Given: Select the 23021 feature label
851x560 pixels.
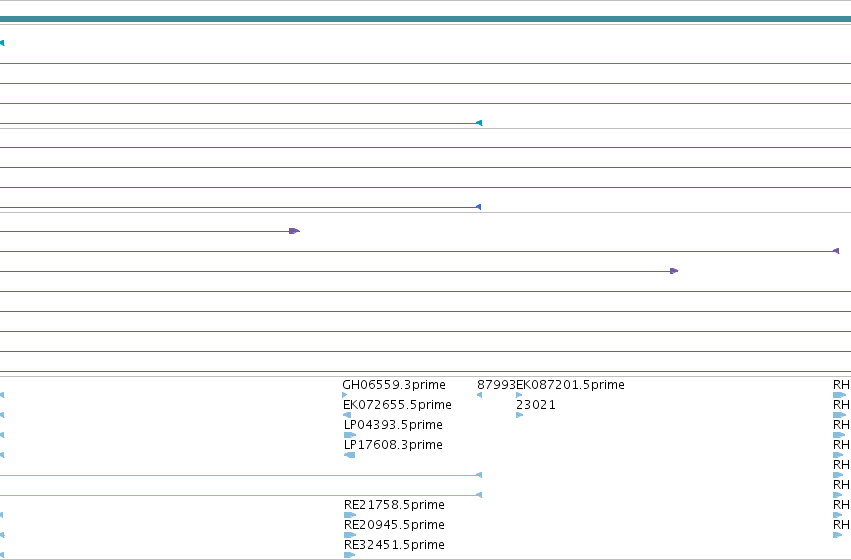Looking at the screenshot, I should 536,405.
